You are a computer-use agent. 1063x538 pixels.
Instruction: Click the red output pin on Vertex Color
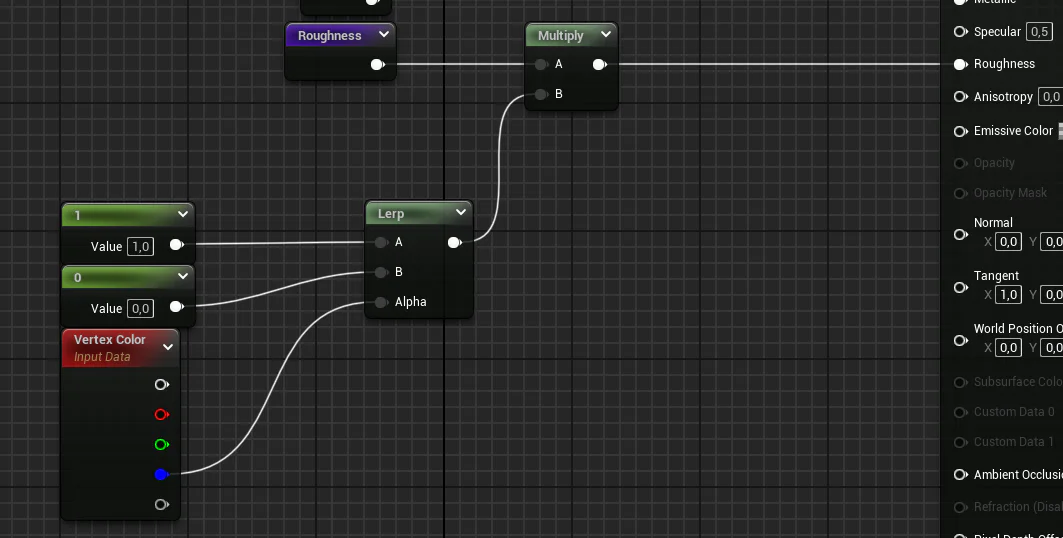click(x=161, y=414)
